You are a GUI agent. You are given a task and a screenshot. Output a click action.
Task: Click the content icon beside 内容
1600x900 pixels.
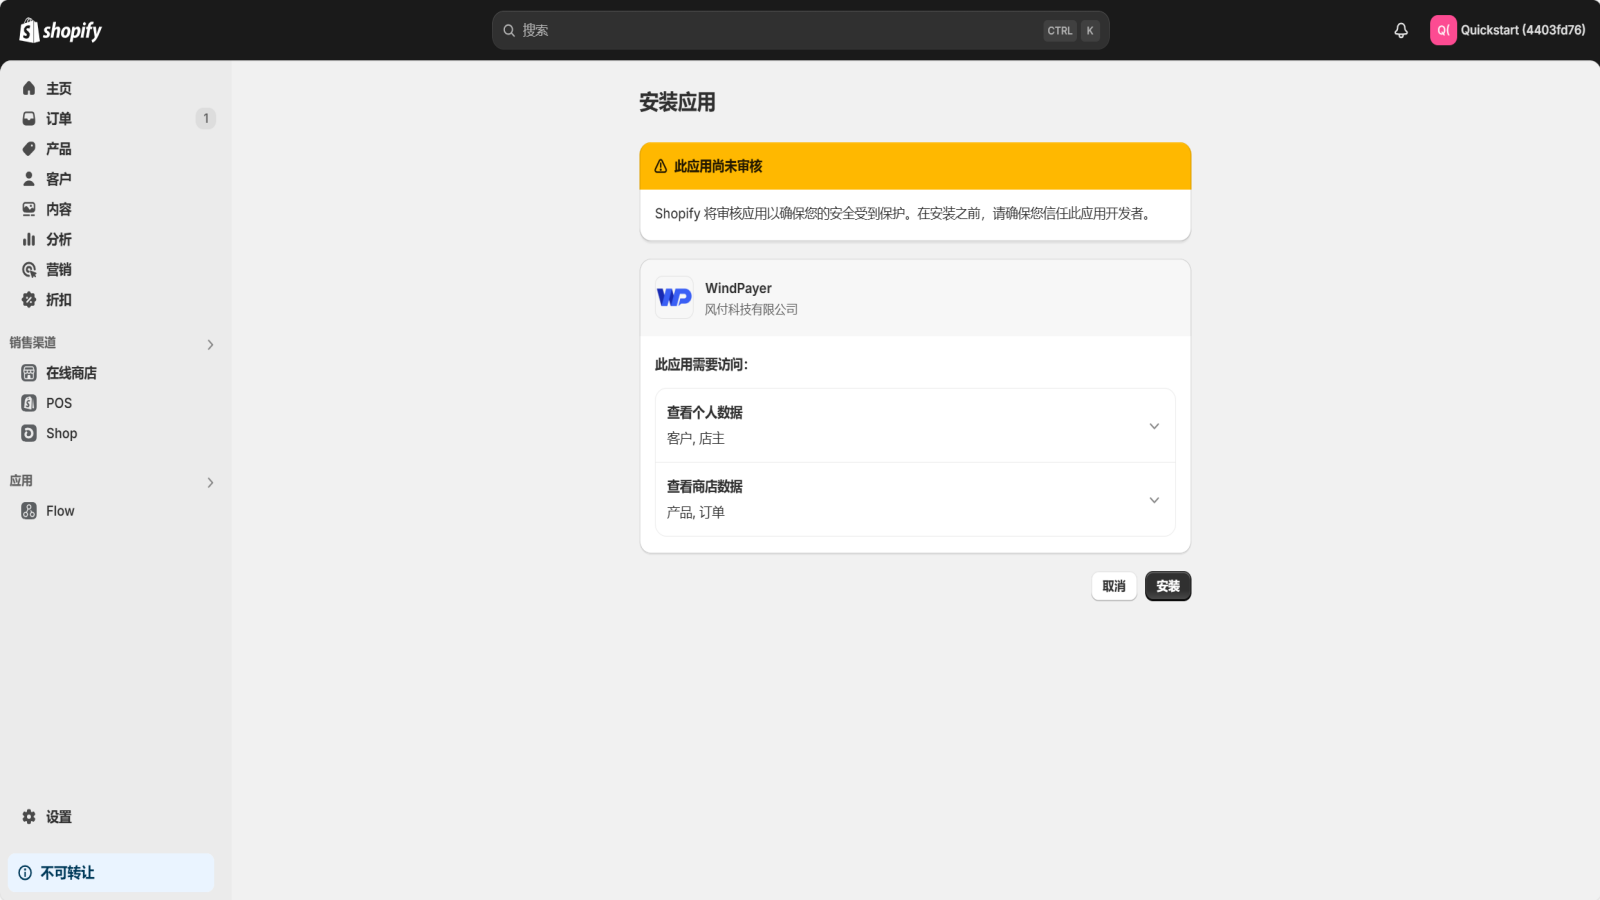(29, 209)
